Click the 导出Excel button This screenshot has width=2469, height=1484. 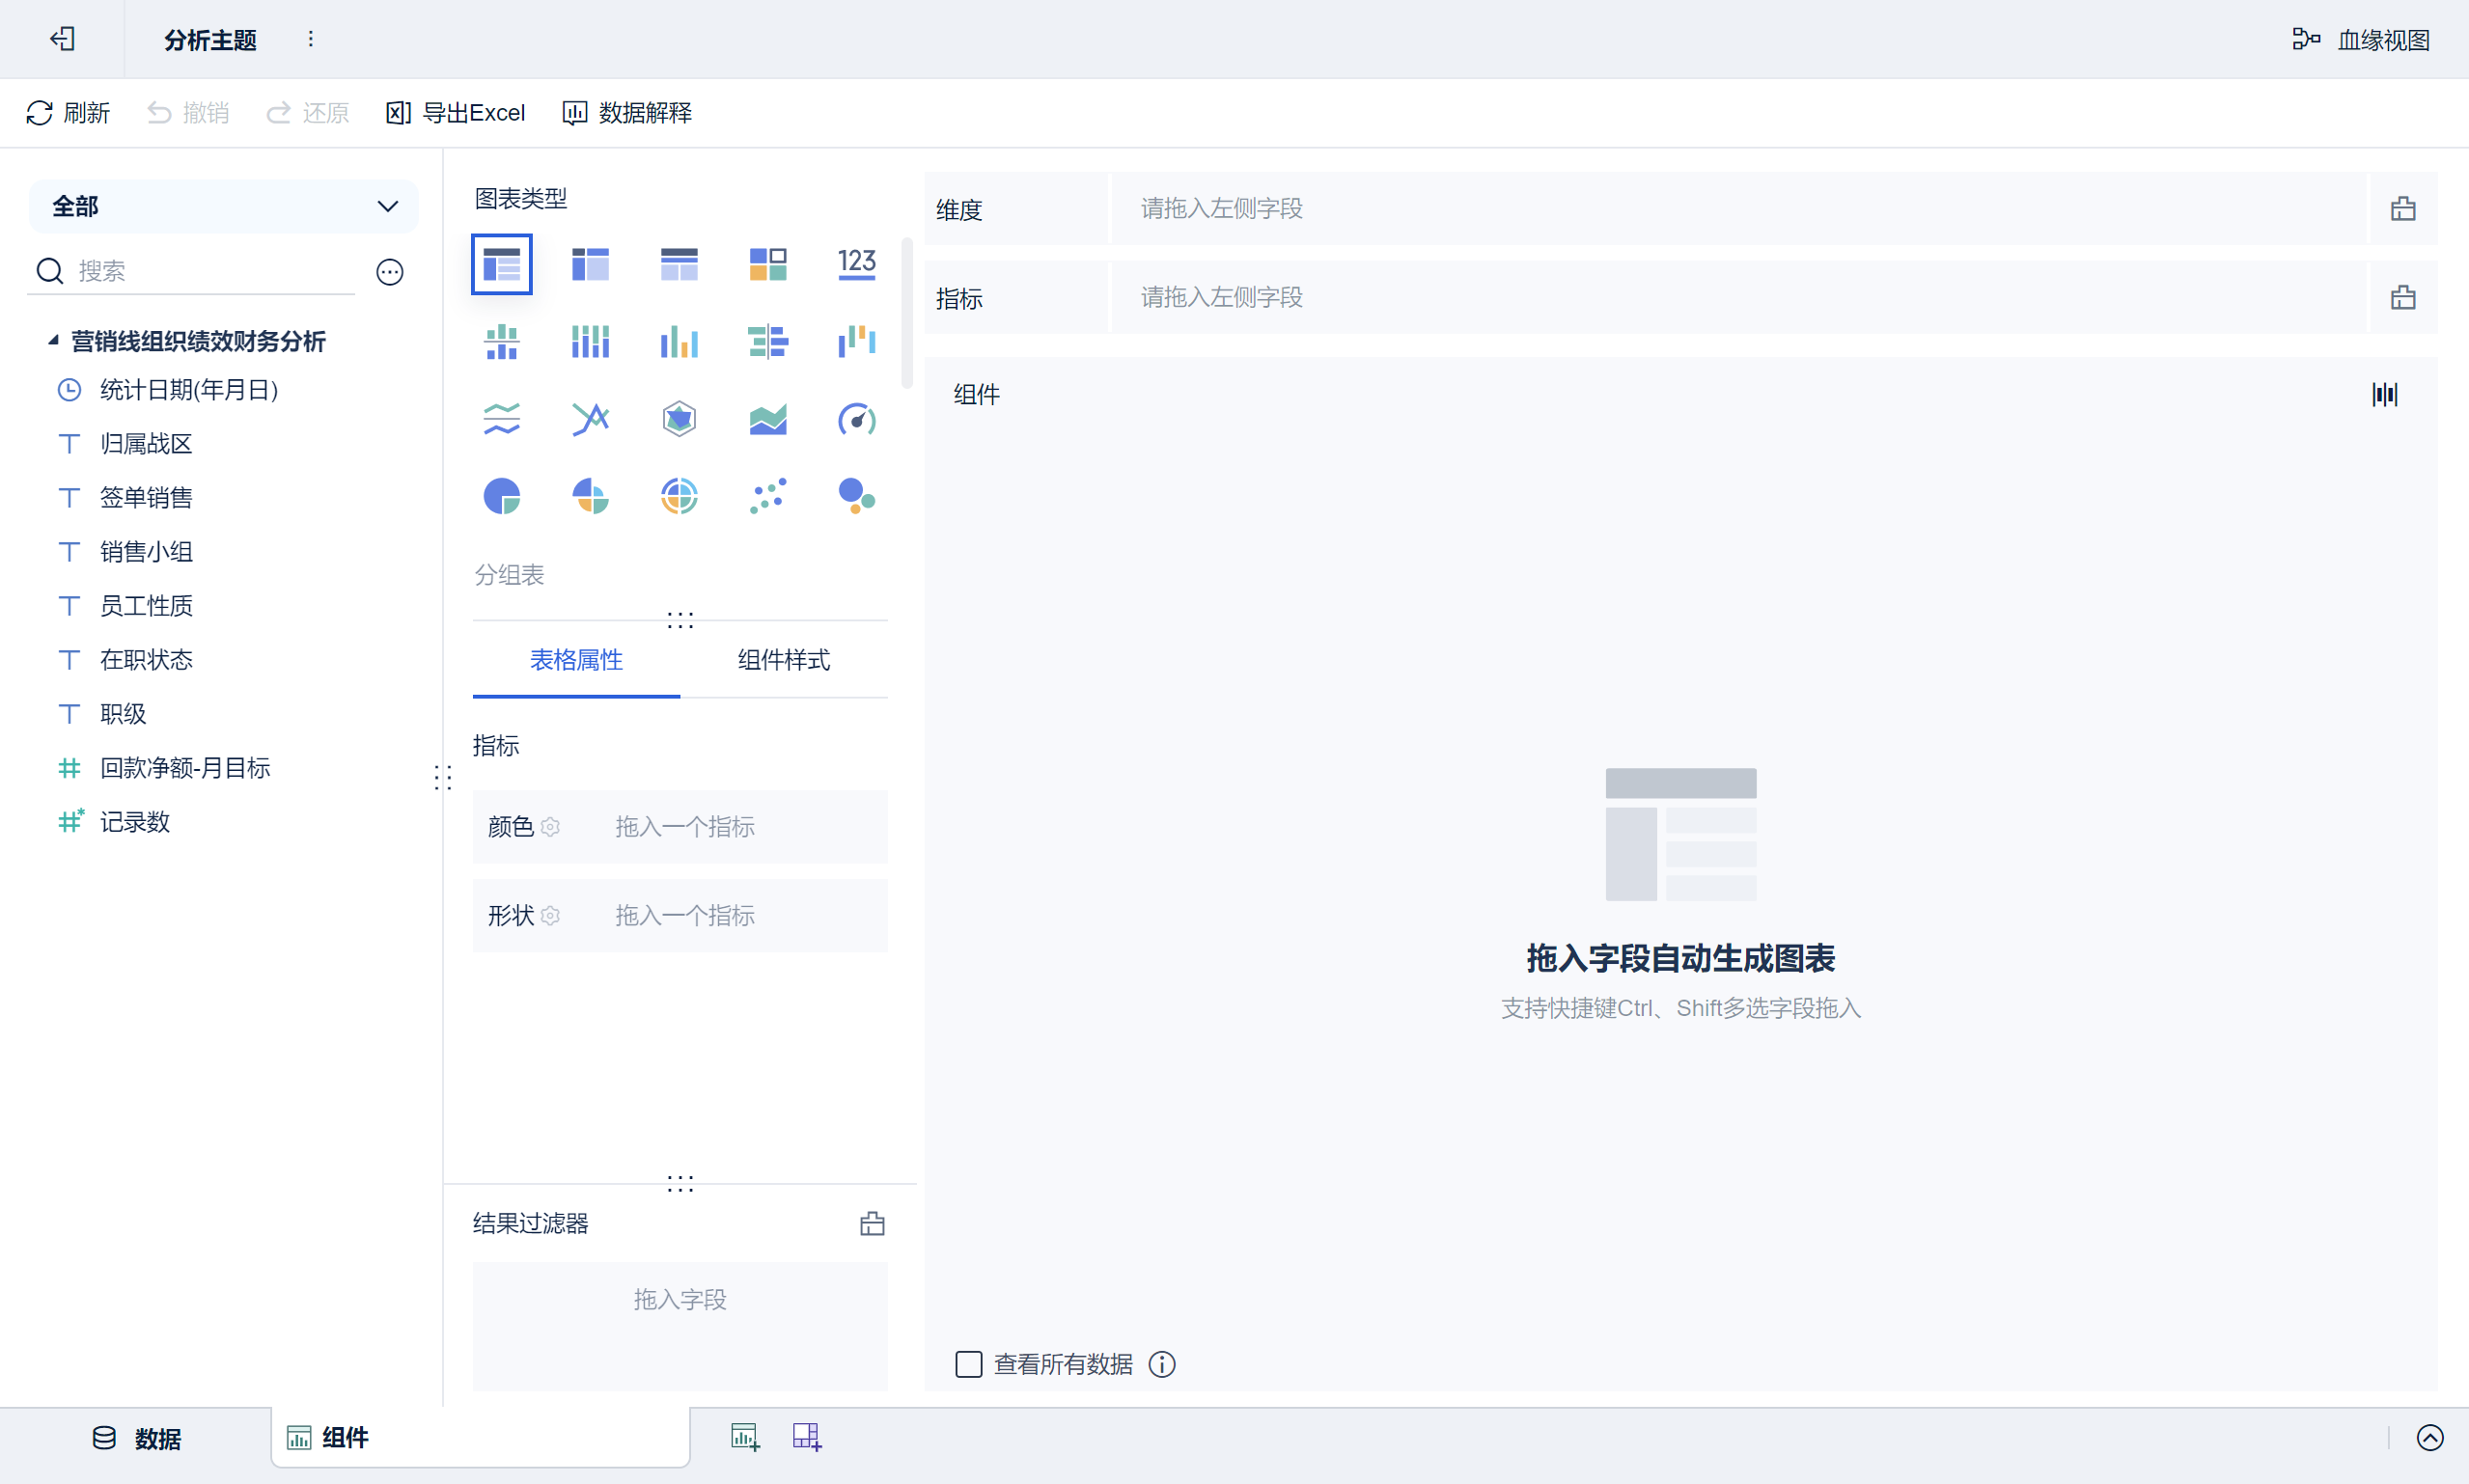tap(455, 113)
